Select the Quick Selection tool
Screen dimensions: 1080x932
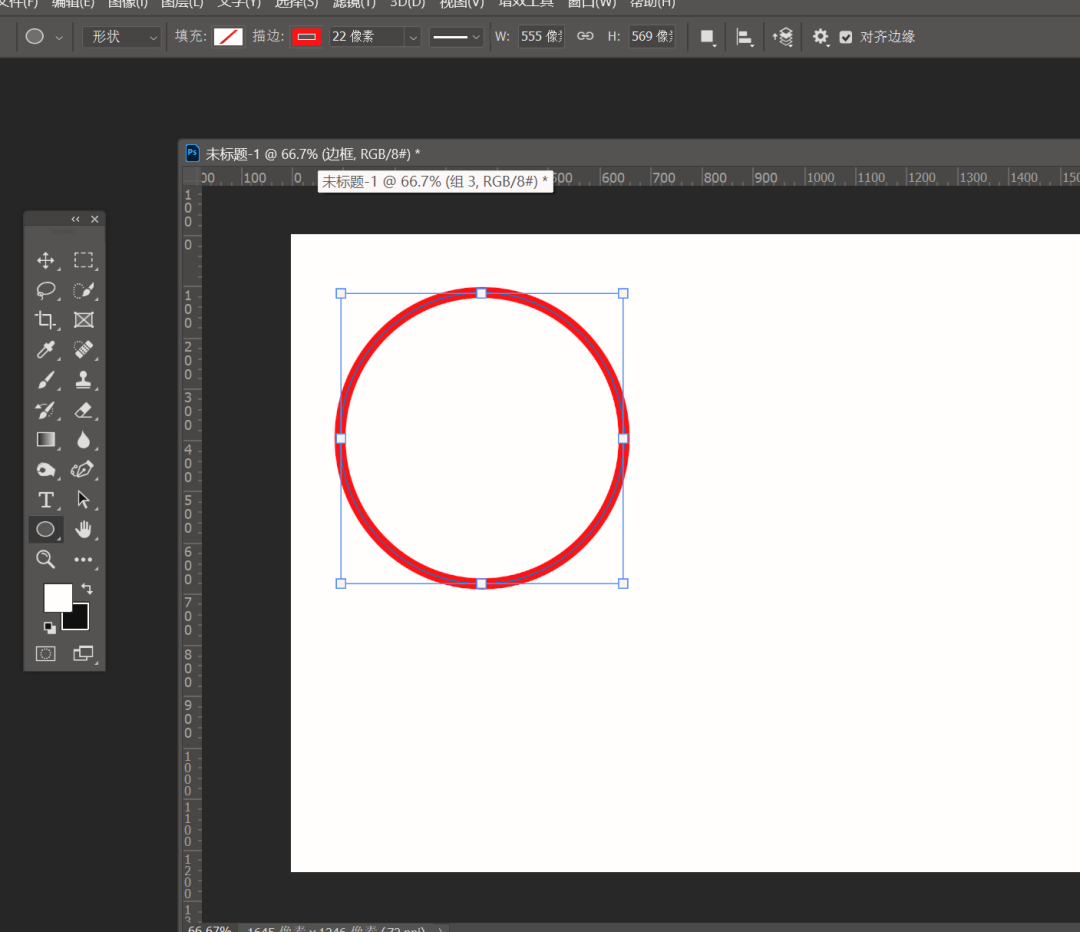coord(83,290)
